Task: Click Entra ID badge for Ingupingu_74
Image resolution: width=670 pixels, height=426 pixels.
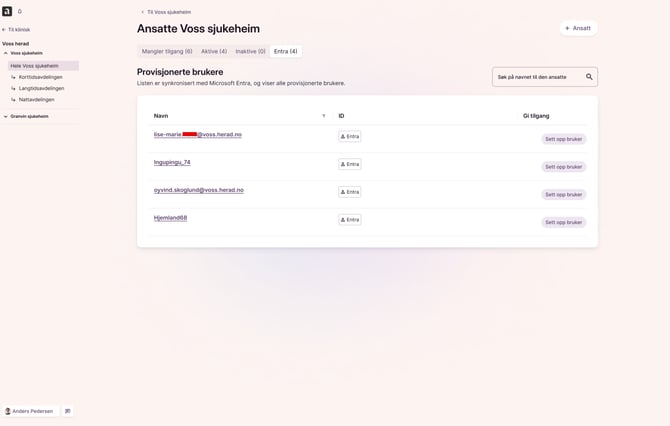Action: [x=349, y=164]
